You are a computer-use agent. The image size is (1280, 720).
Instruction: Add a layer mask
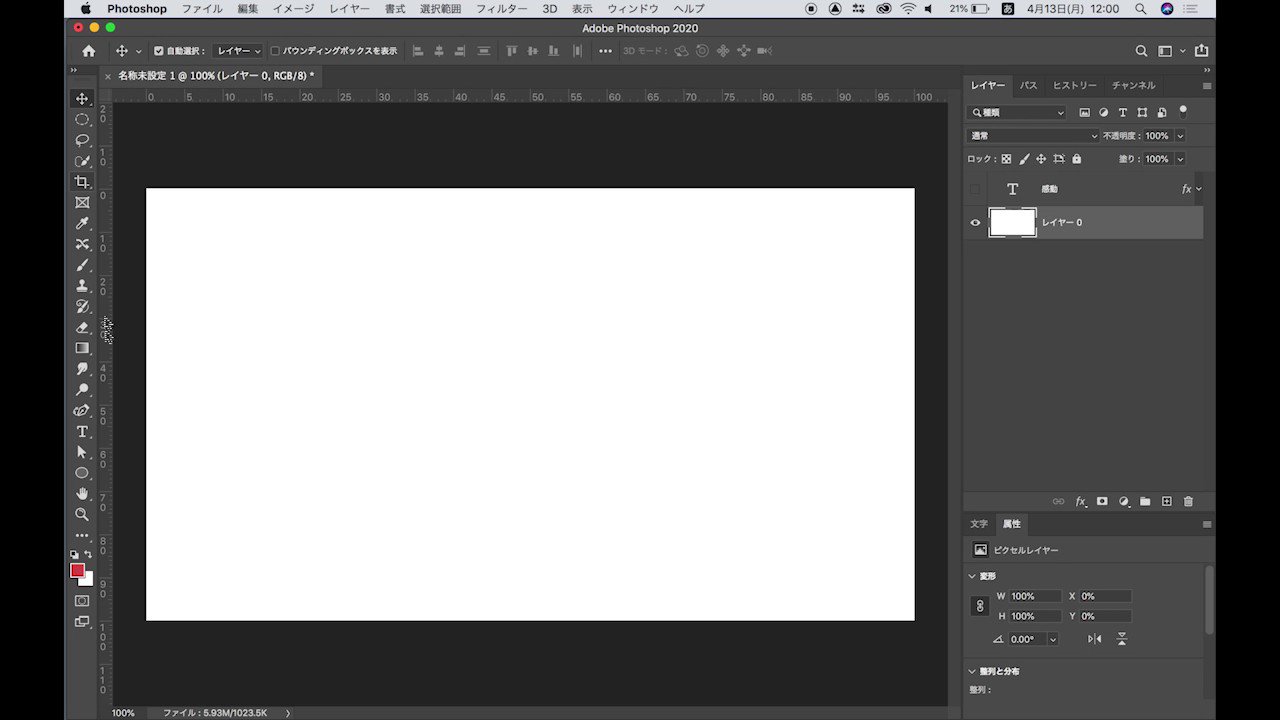pyautogui.click(x=1102, y=502)
